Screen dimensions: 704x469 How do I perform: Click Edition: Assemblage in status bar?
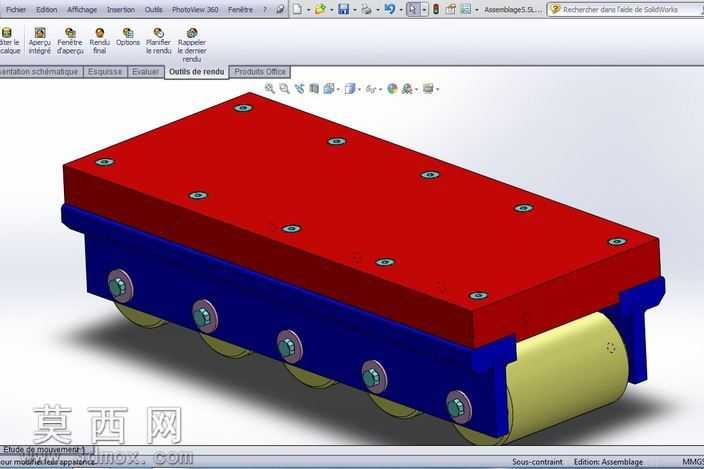point(608,462)
